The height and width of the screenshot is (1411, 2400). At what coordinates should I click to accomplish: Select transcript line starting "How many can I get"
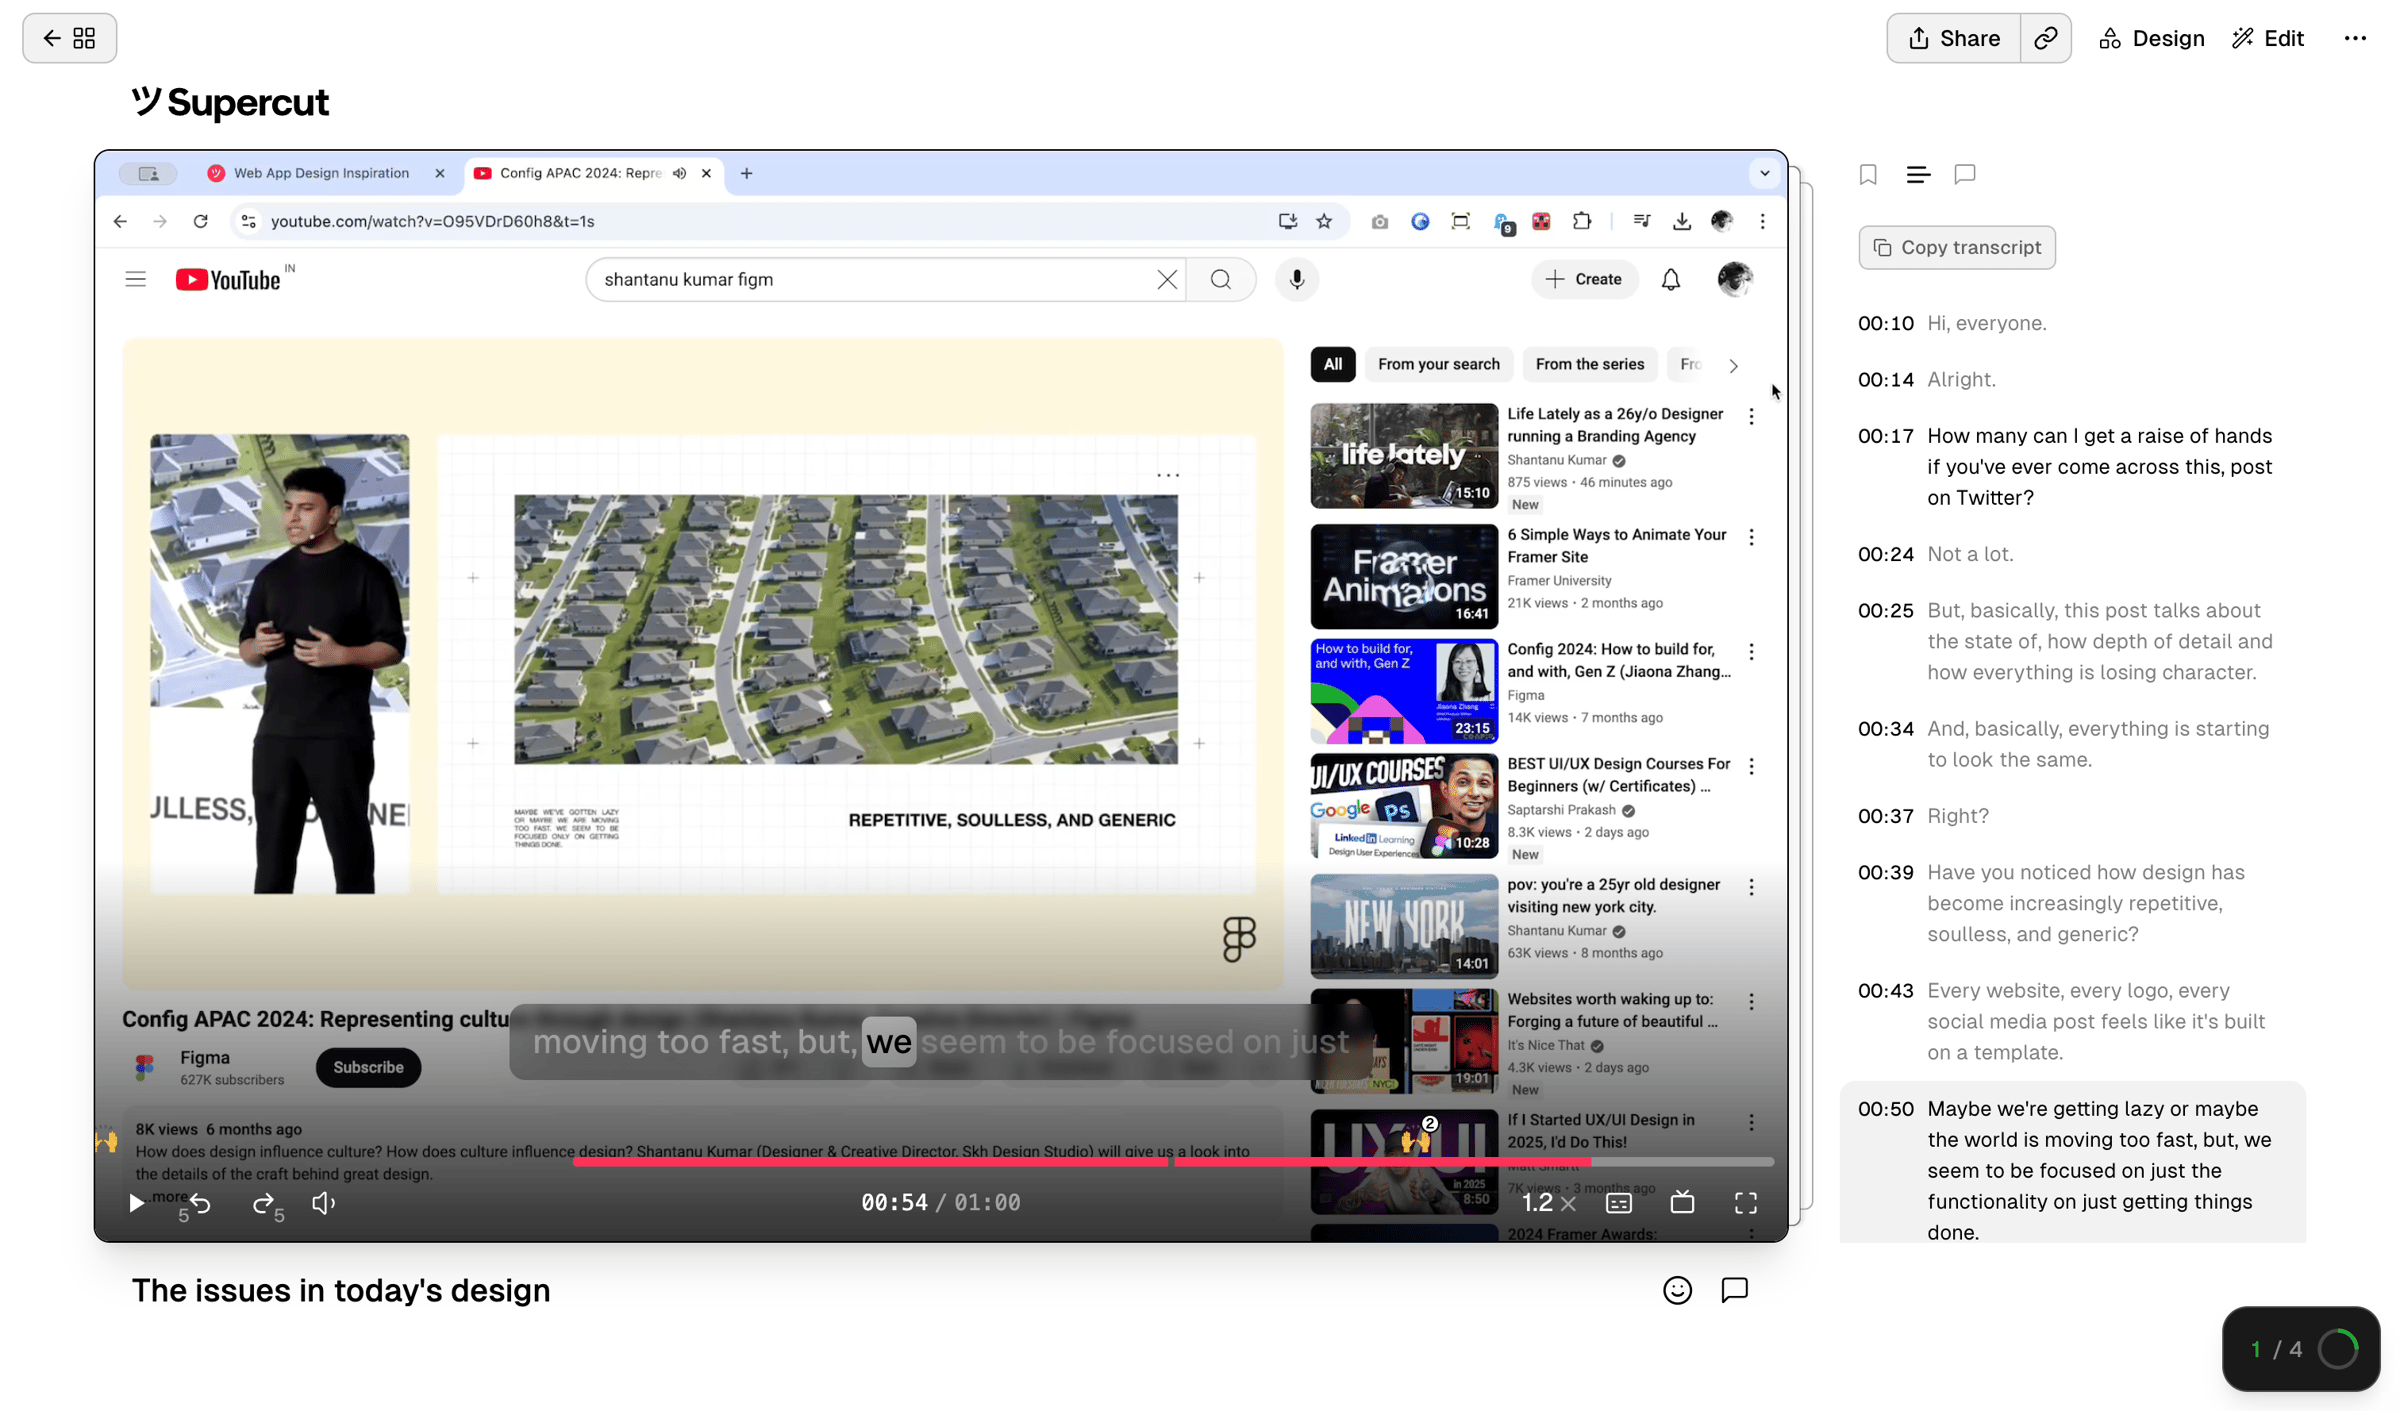(x=2100, y=467)
